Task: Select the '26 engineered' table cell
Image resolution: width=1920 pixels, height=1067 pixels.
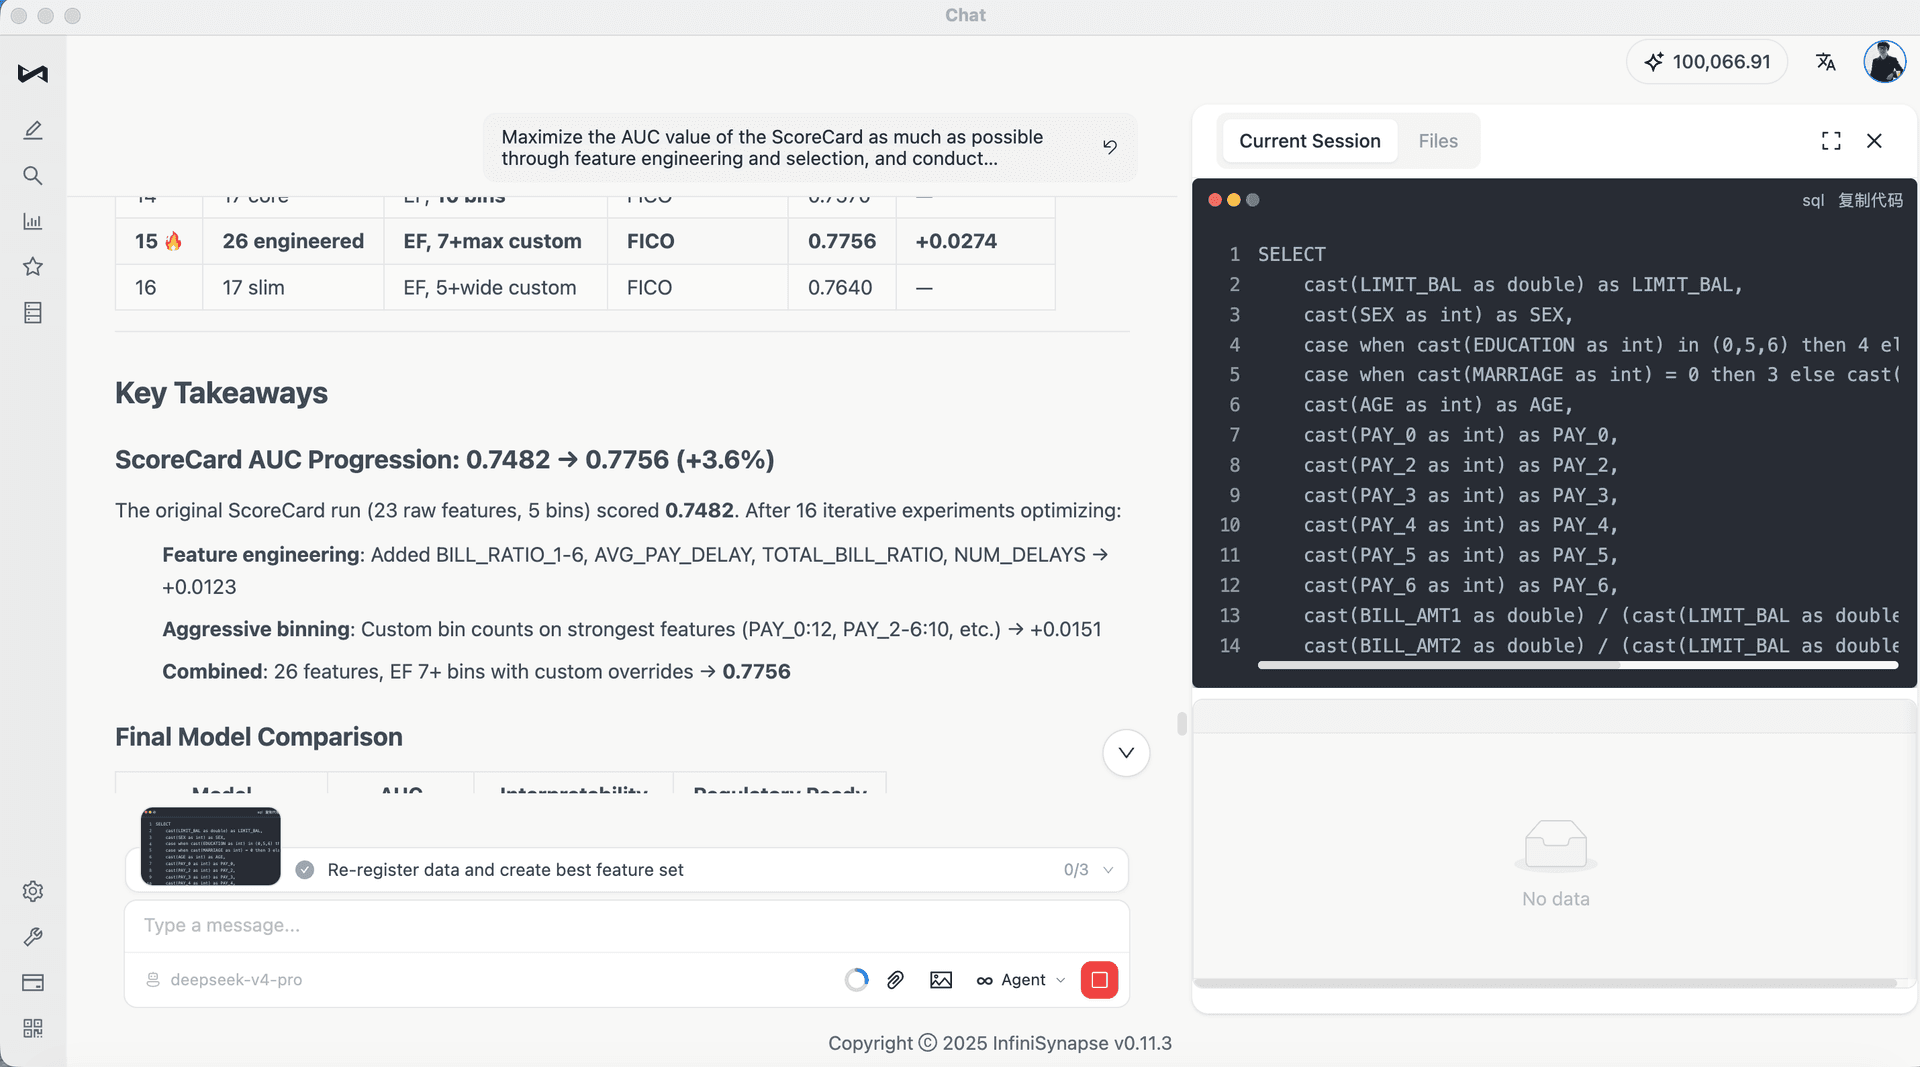Action: [293, 241]
